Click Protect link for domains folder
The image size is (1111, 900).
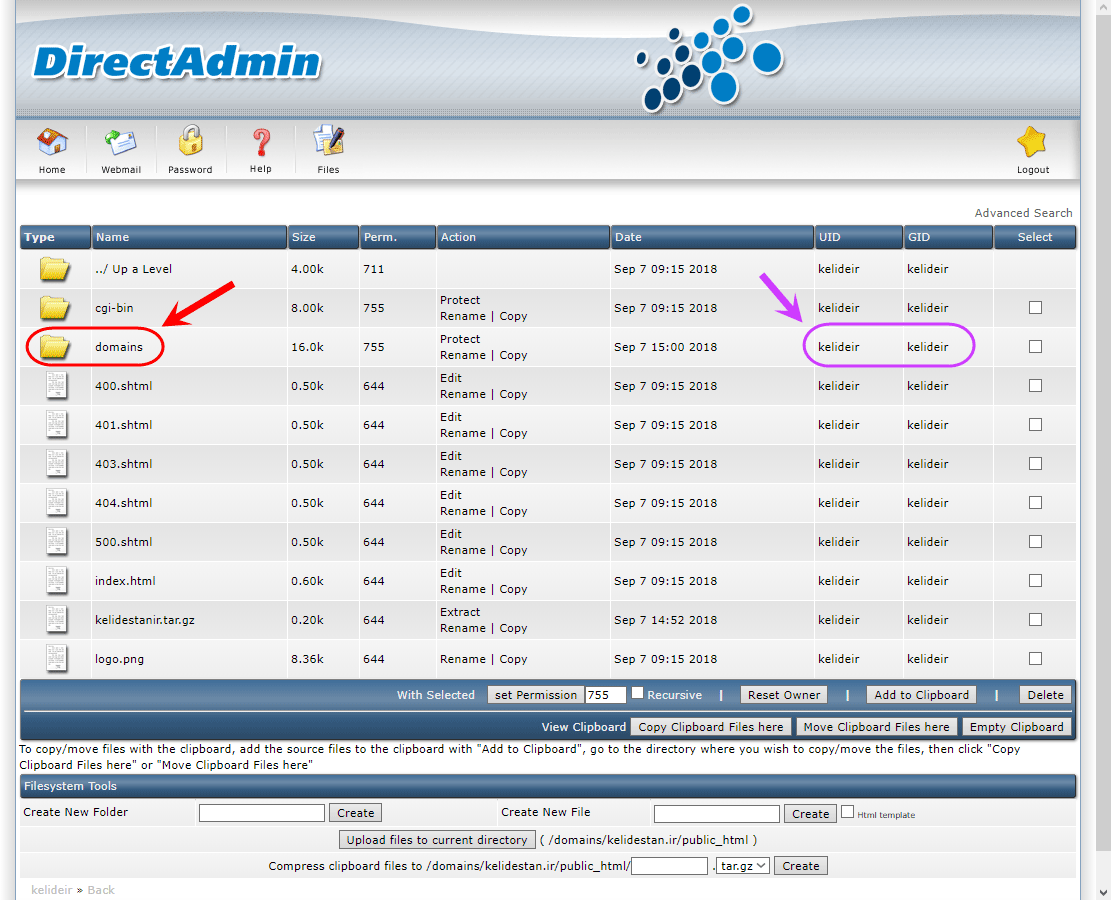460,339
